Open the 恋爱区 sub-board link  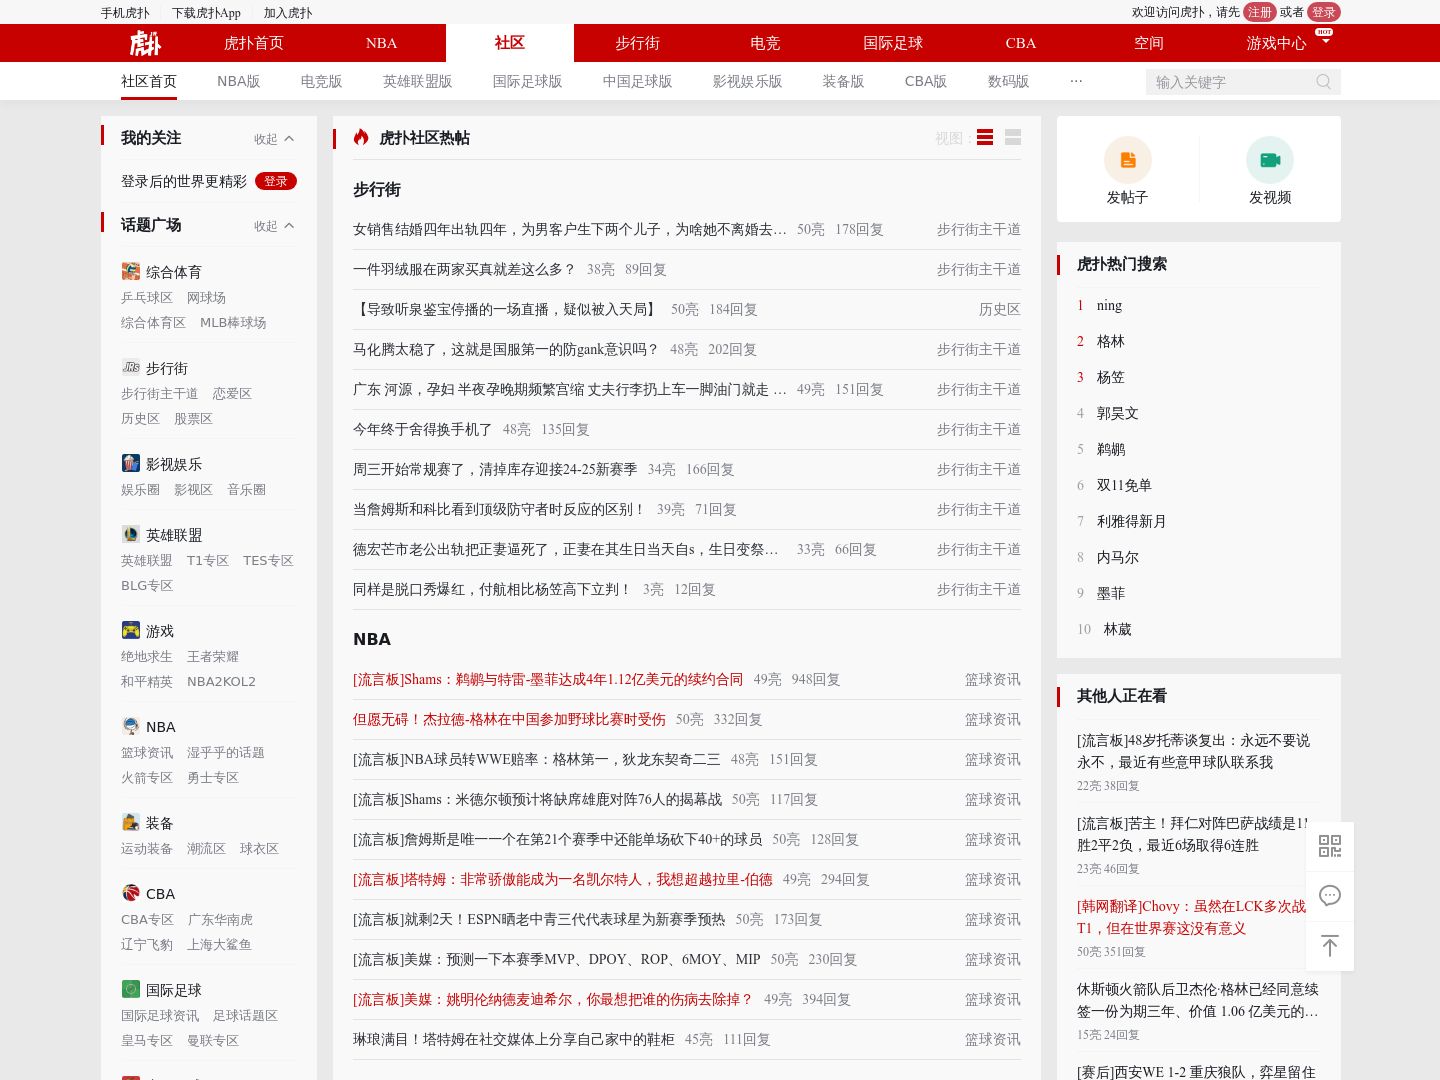coord(232,393)
